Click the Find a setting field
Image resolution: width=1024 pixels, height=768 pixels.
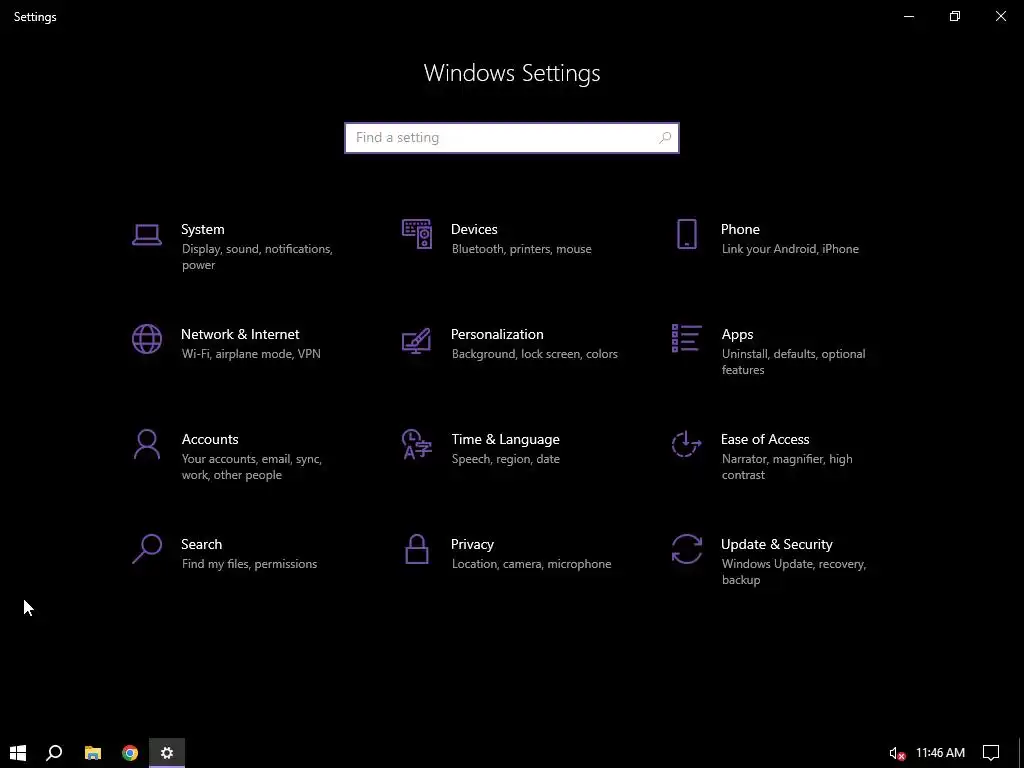tap(512, 138)
